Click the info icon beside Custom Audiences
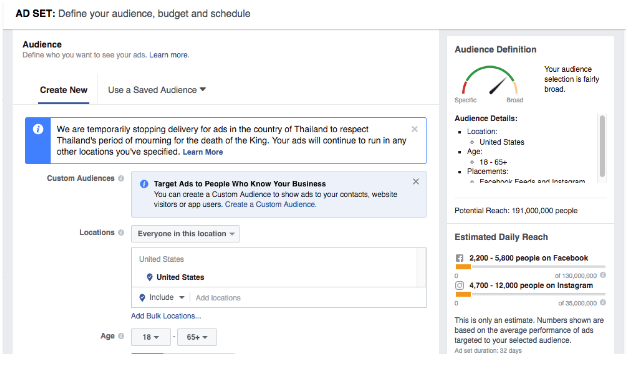The image size is (637, 373). pos(121,178)
